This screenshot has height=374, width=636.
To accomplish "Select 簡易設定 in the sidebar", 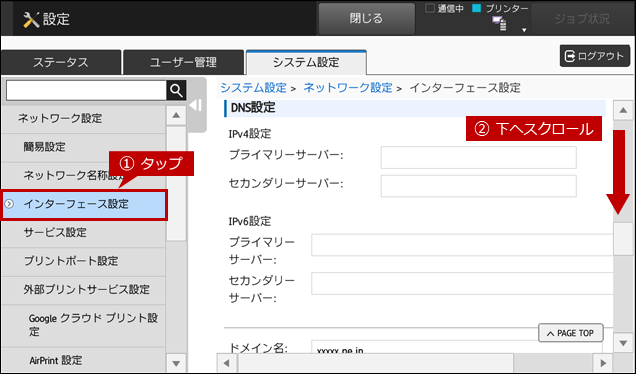I will (x=84, y=147).
